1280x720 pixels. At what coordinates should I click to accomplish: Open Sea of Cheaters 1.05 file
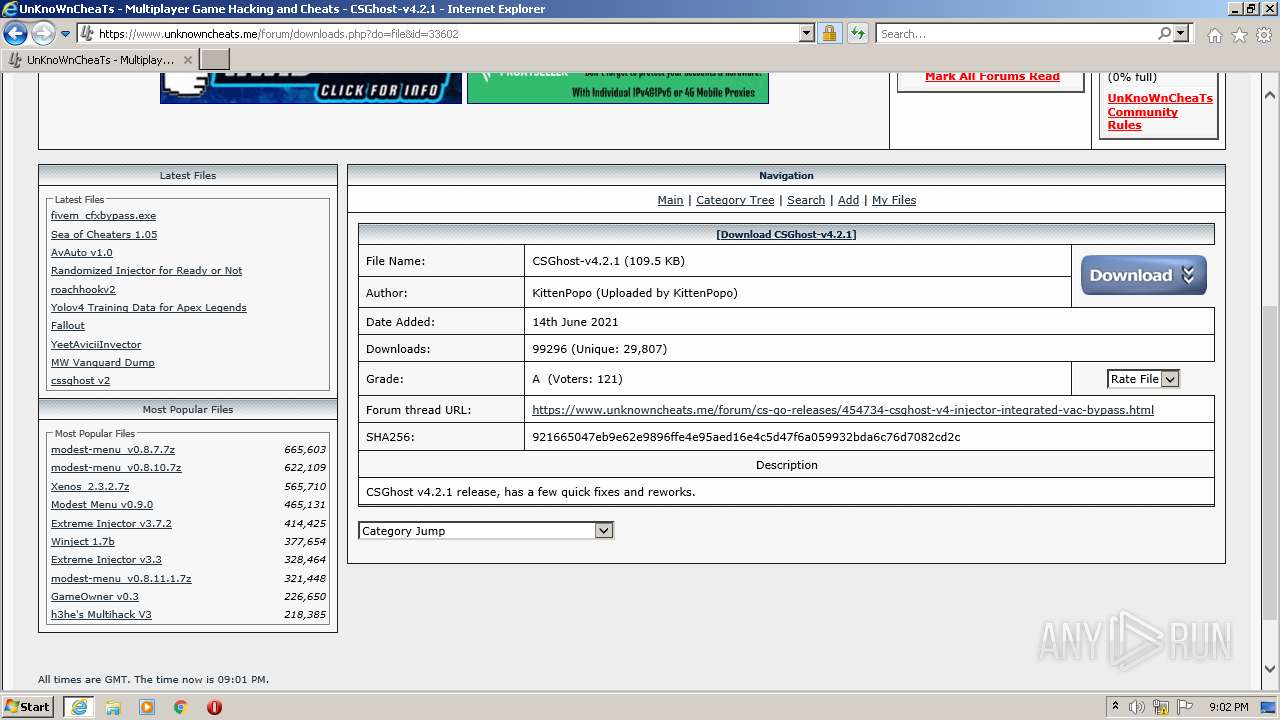[104, 234]
